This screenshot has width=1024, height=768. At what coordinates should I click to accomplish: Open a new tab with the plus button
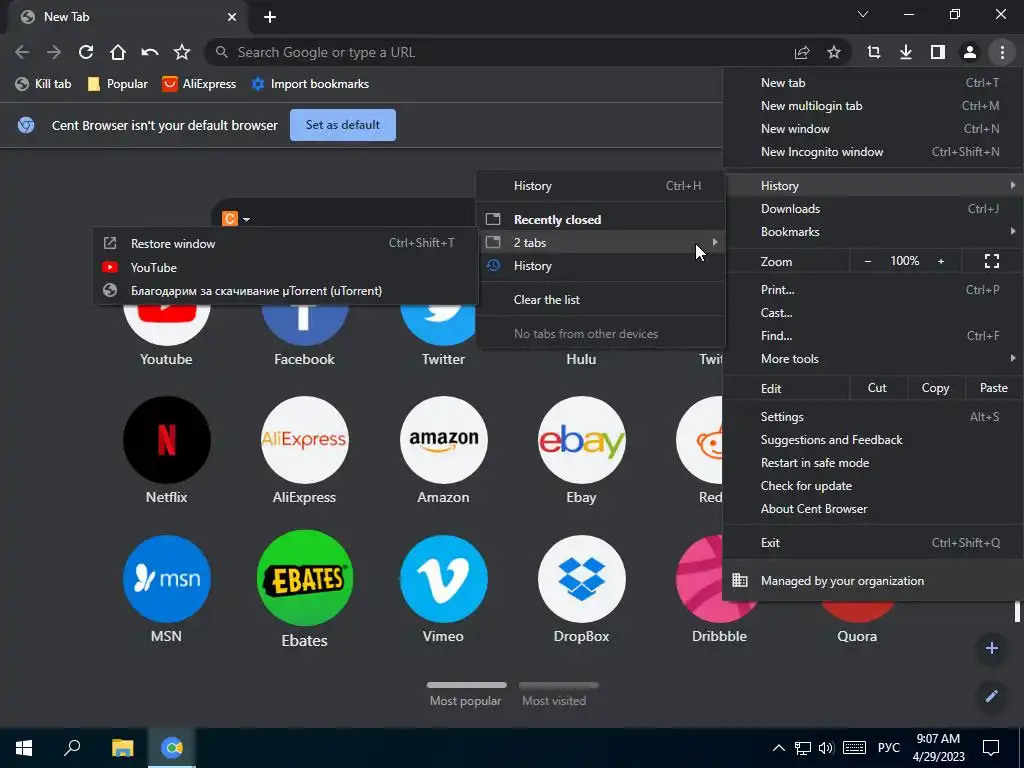pos(270,17)
